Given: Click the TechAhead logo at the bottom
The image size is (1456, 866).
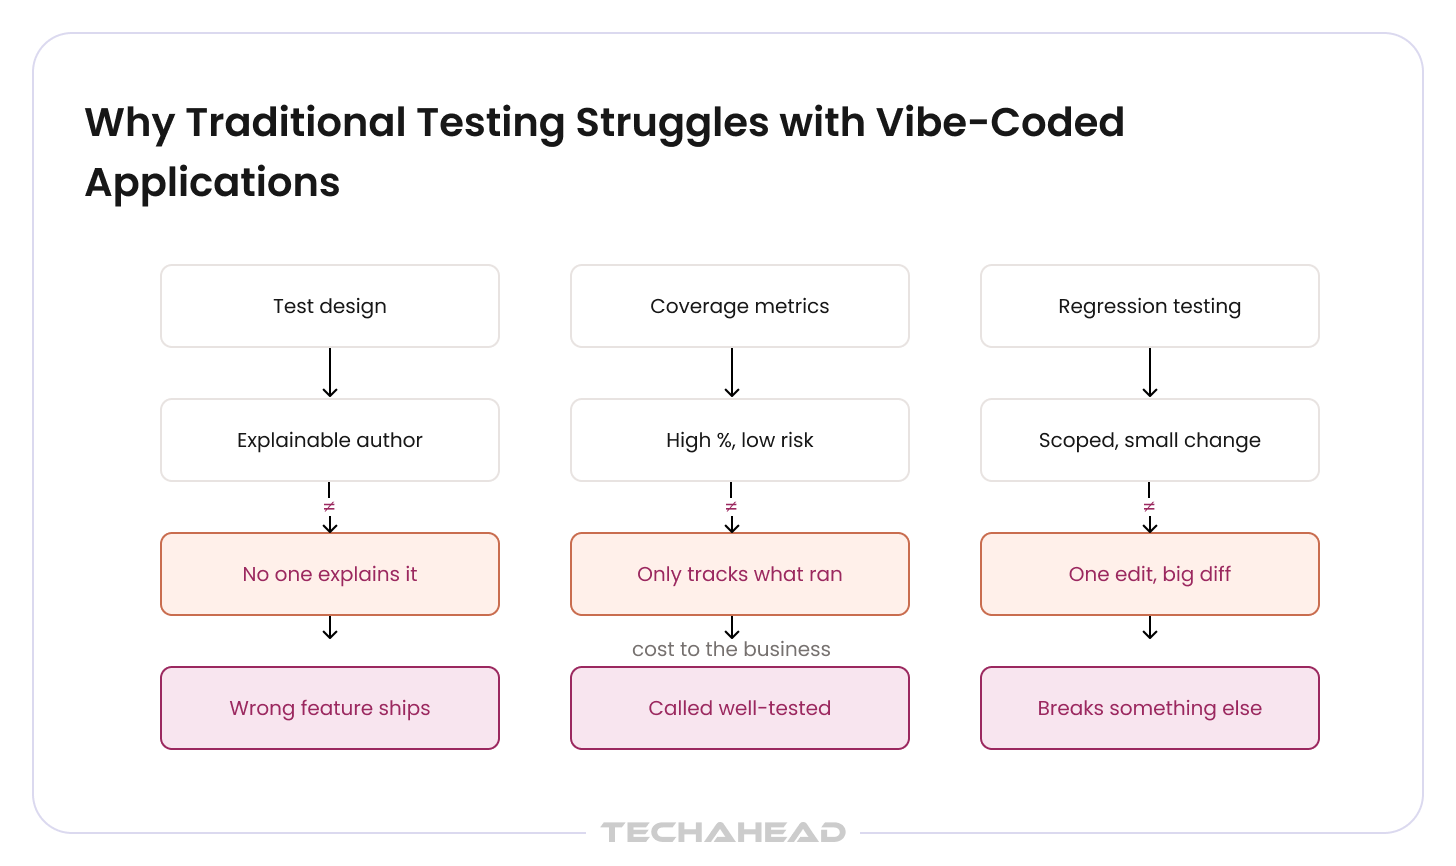Looking at the screenshot, I should 723,832.
